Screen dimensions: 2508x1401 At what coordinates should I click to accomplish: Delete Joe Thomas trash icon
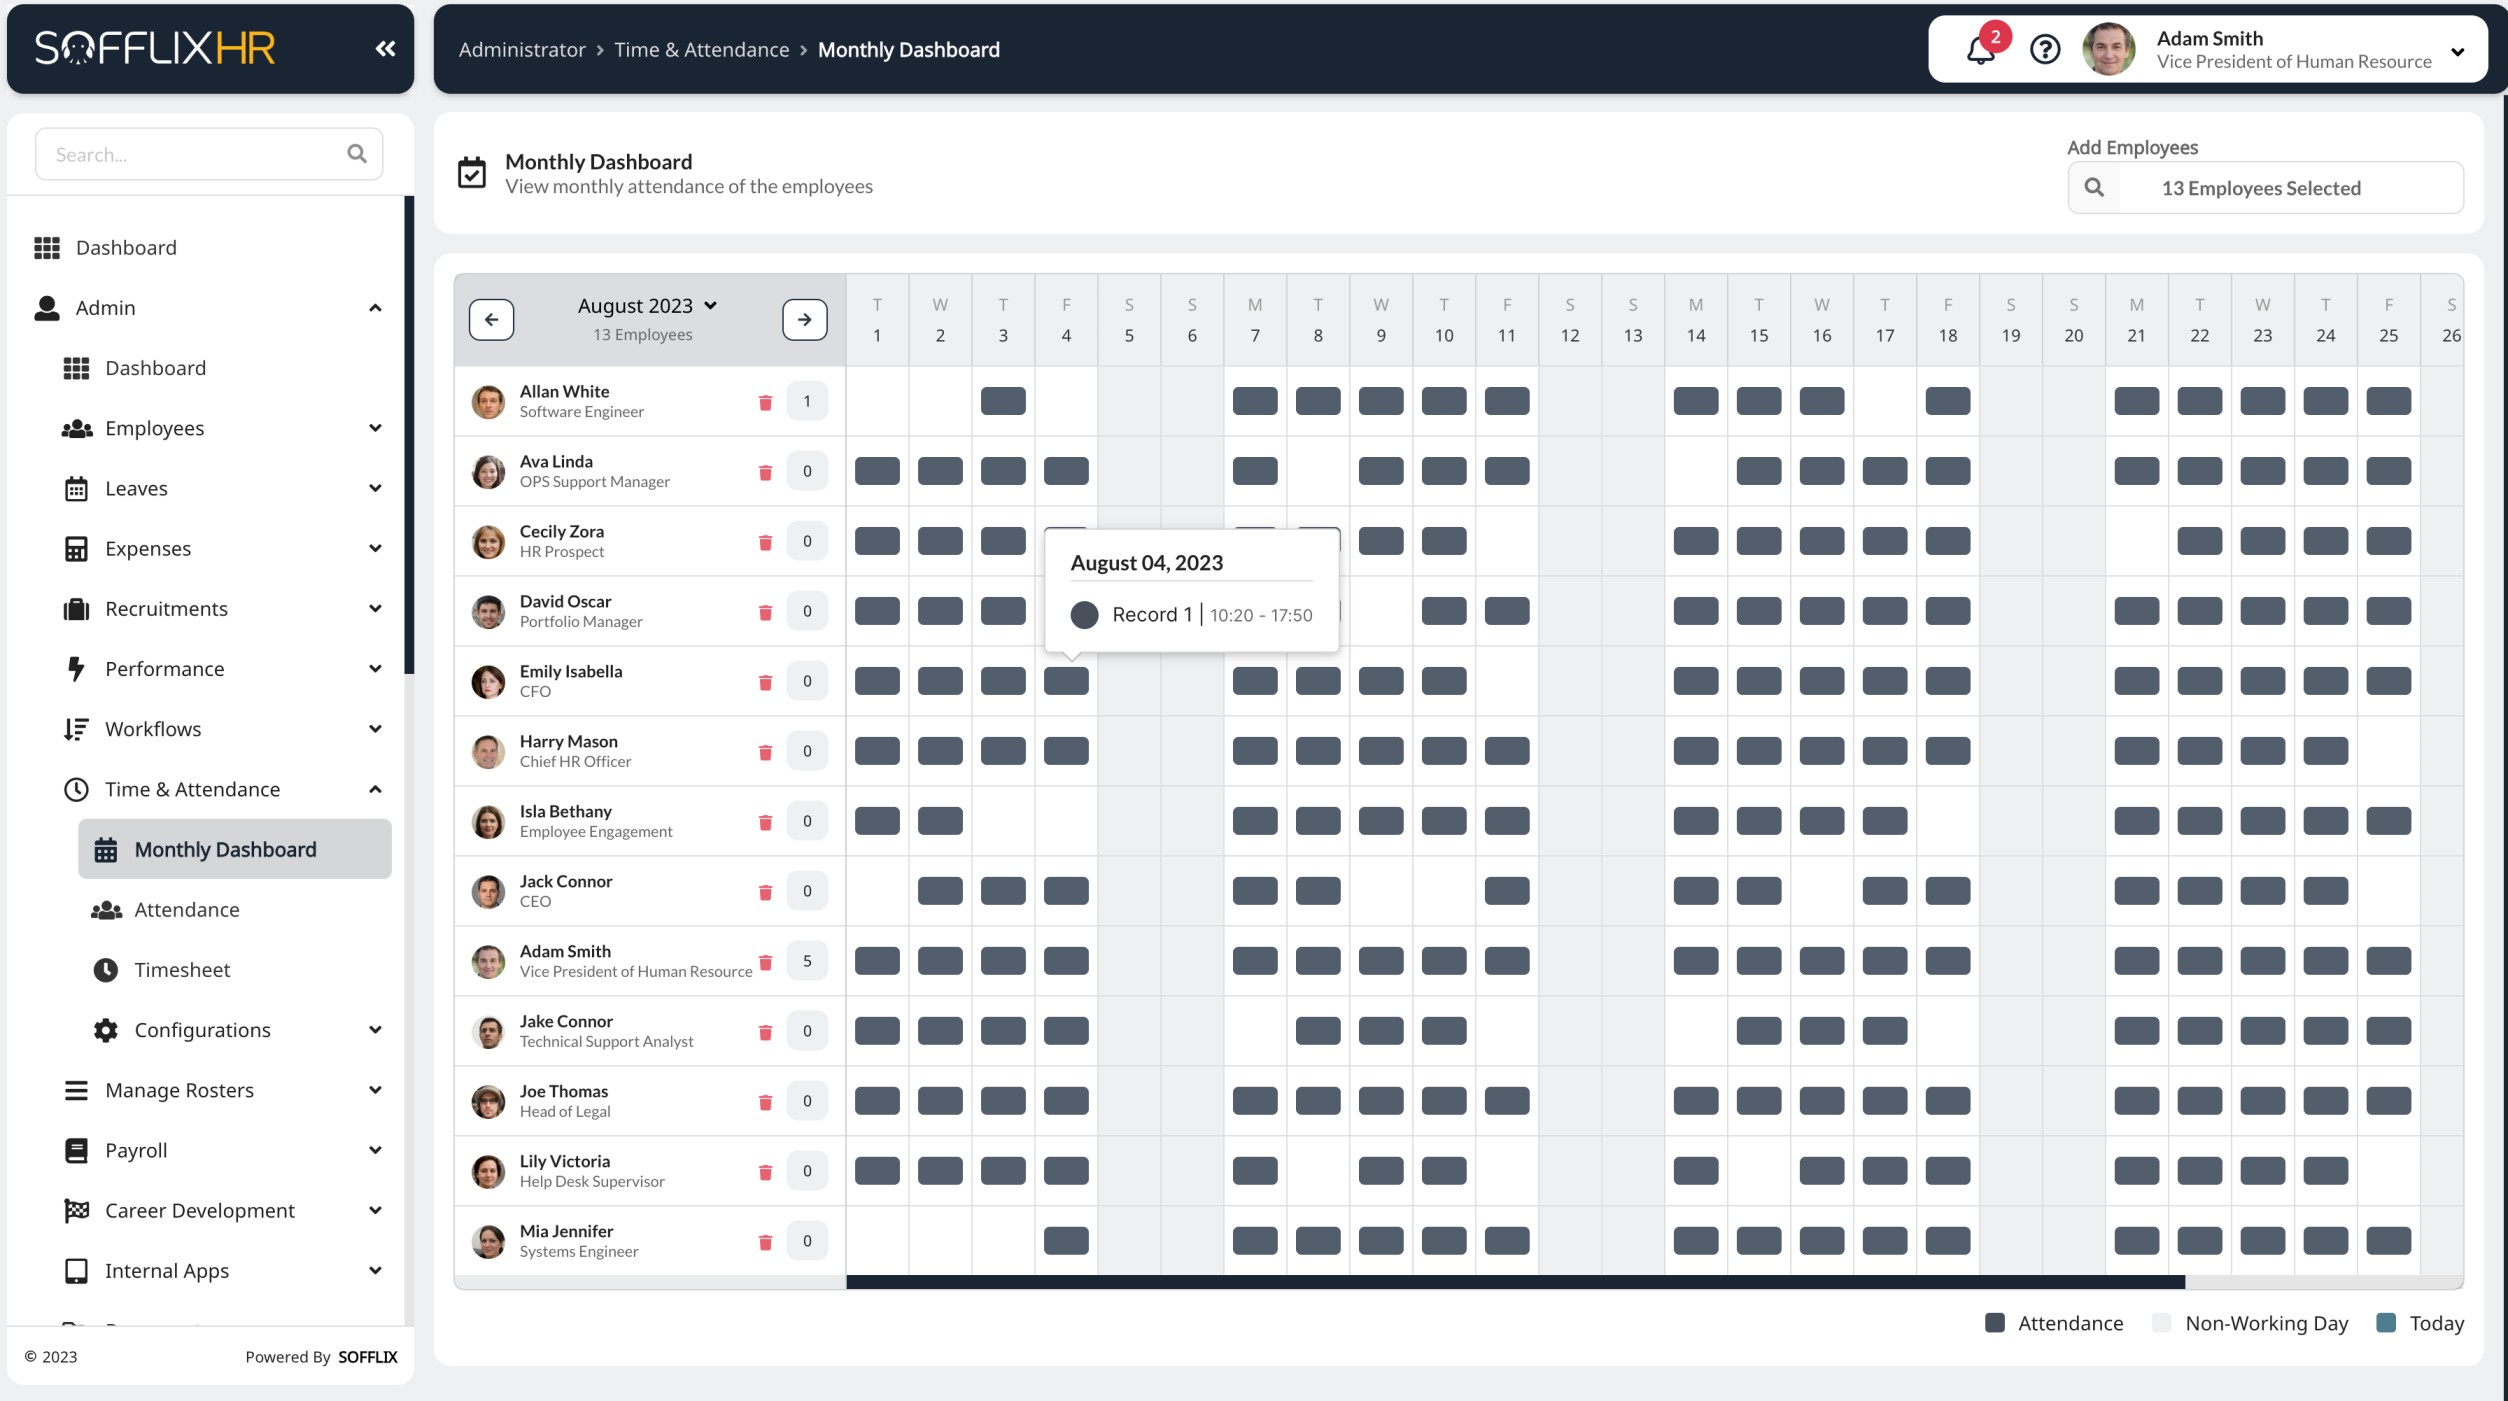pos(765,1102)
